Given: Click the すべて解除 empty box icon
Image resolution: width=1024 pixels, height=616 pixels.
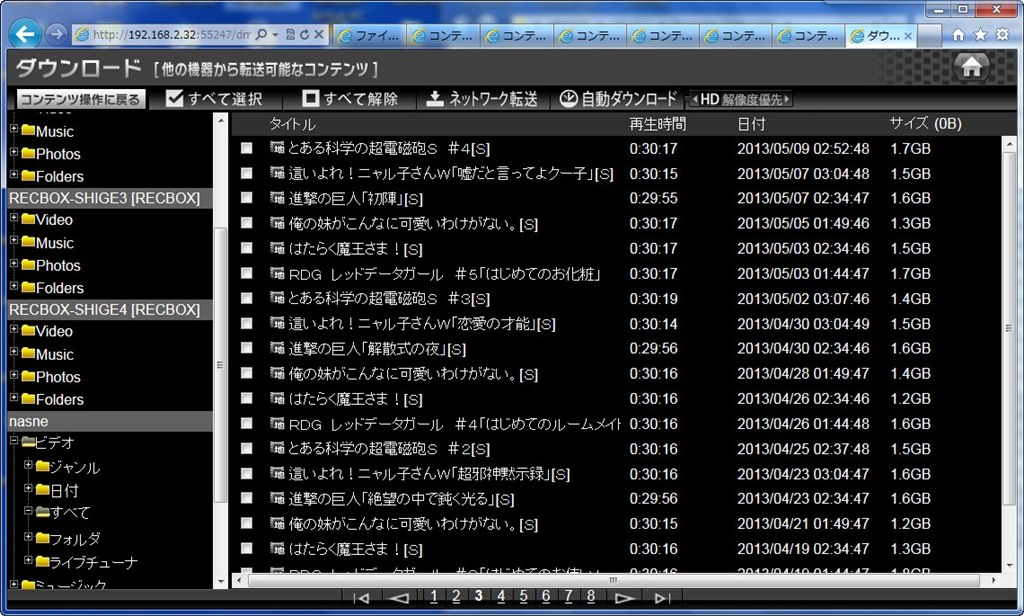Looking at the screenshot, I should pyautogui.click(x=311, y=99).
